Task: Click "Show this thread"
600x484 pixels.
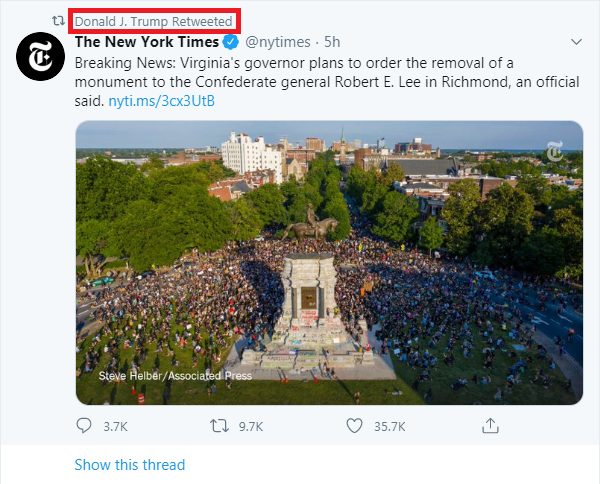Action: (129, 465)
